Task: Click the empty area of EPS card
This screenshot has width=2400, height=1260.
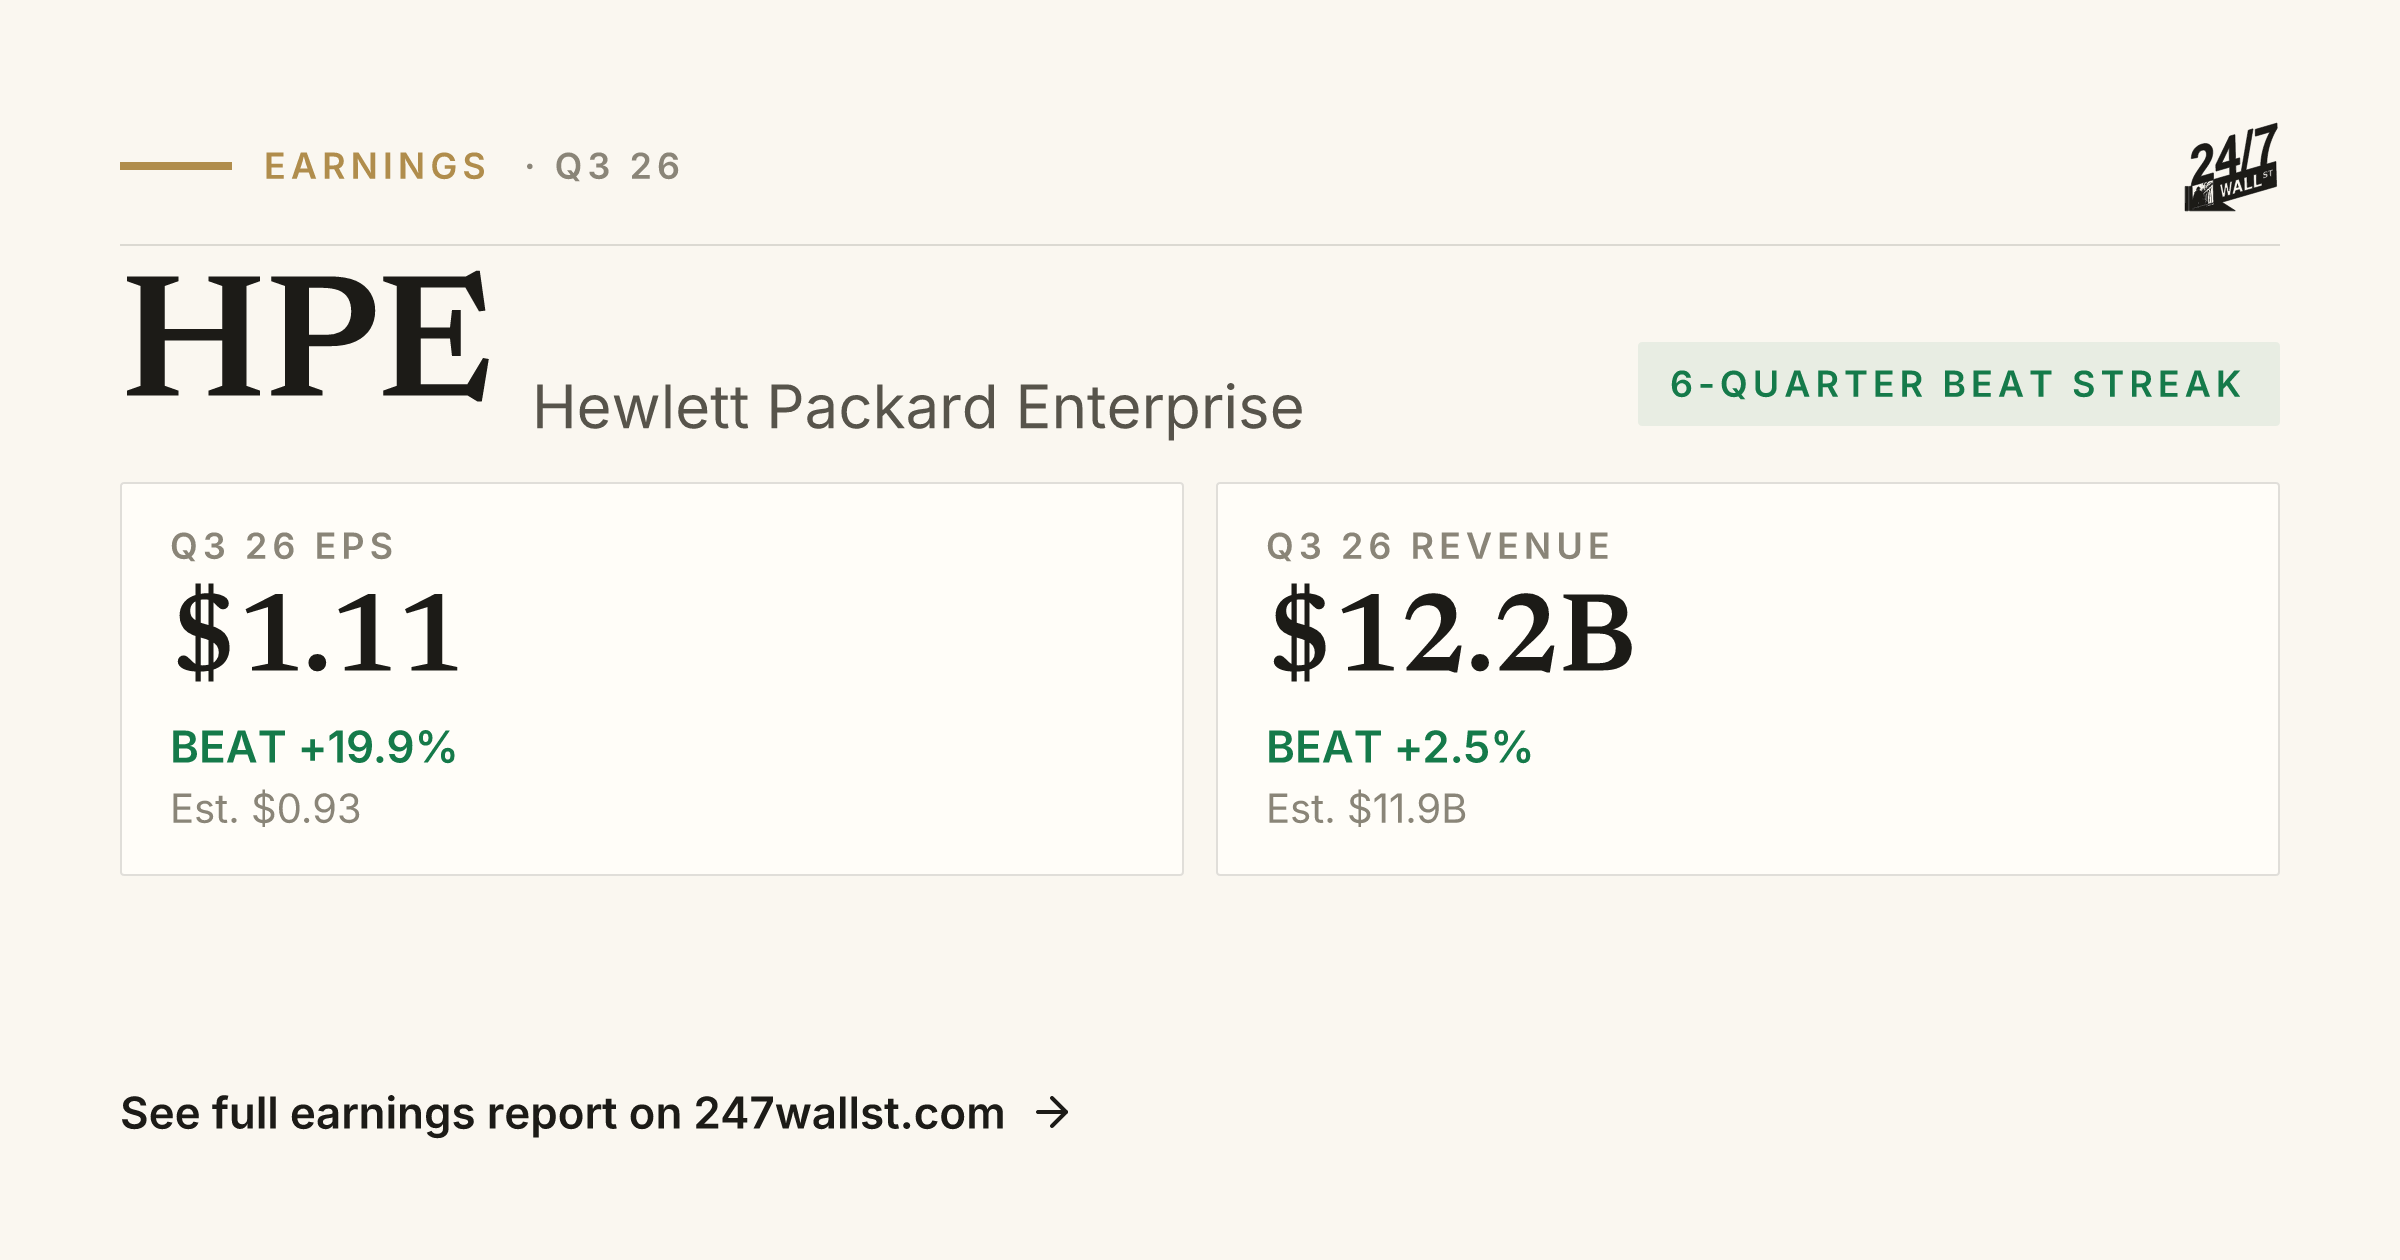Action: [x=820, y=680]
